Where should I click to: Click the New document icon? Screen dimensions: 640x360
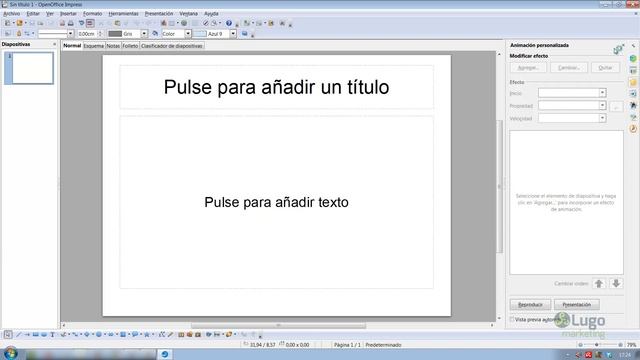(x=7, y=23)
